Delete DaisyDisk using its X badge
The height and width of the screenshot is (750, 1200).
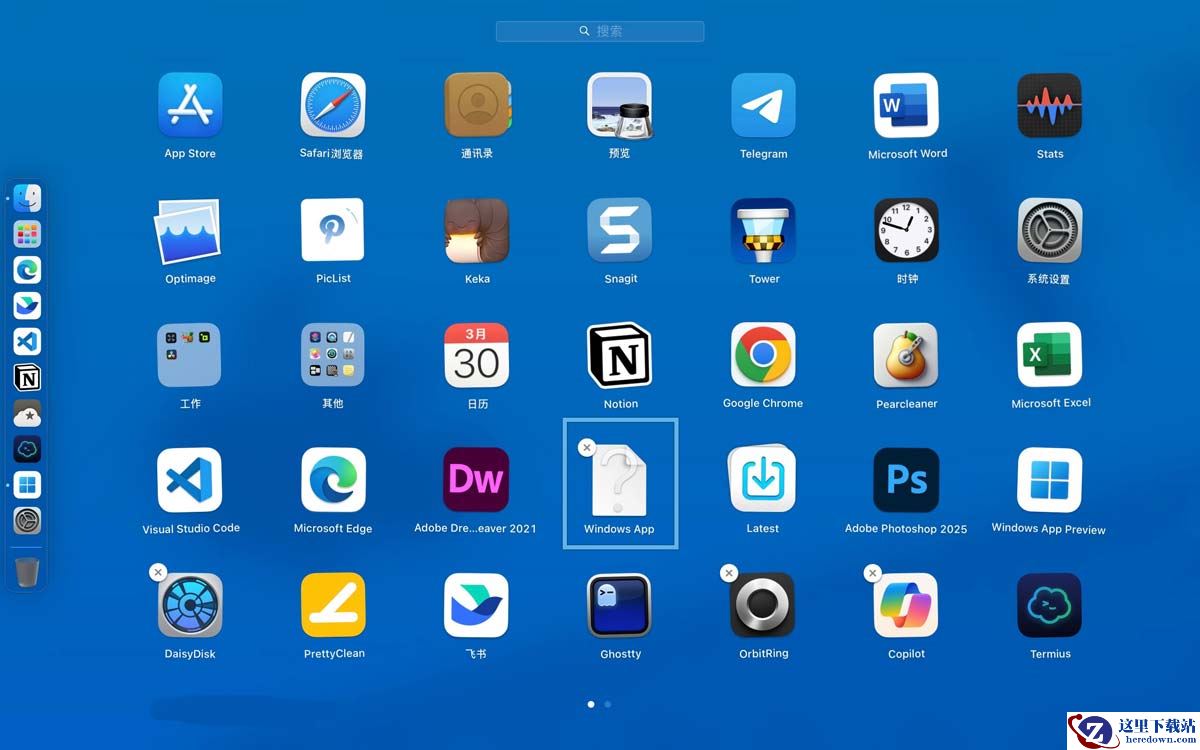pyautogui.click(x=157, y=572)
